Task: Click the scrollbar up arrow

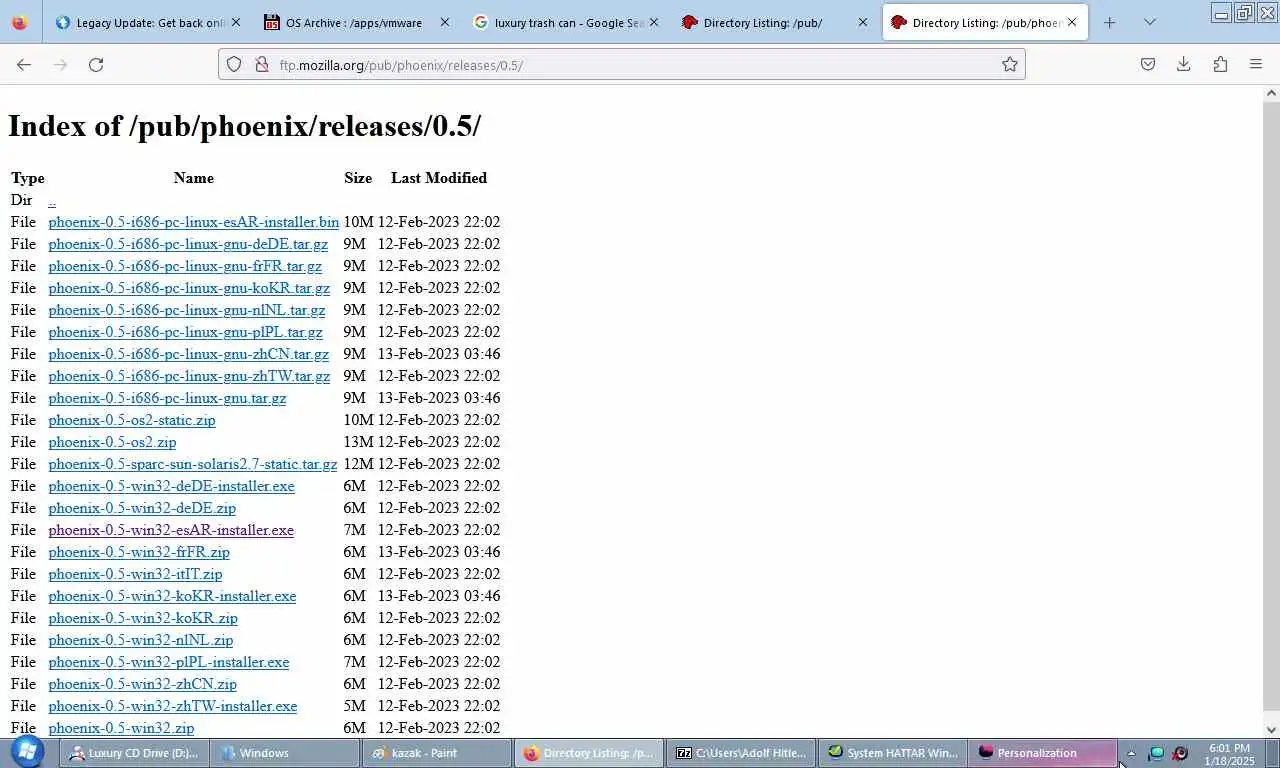Action: [x=1271, y=93]
